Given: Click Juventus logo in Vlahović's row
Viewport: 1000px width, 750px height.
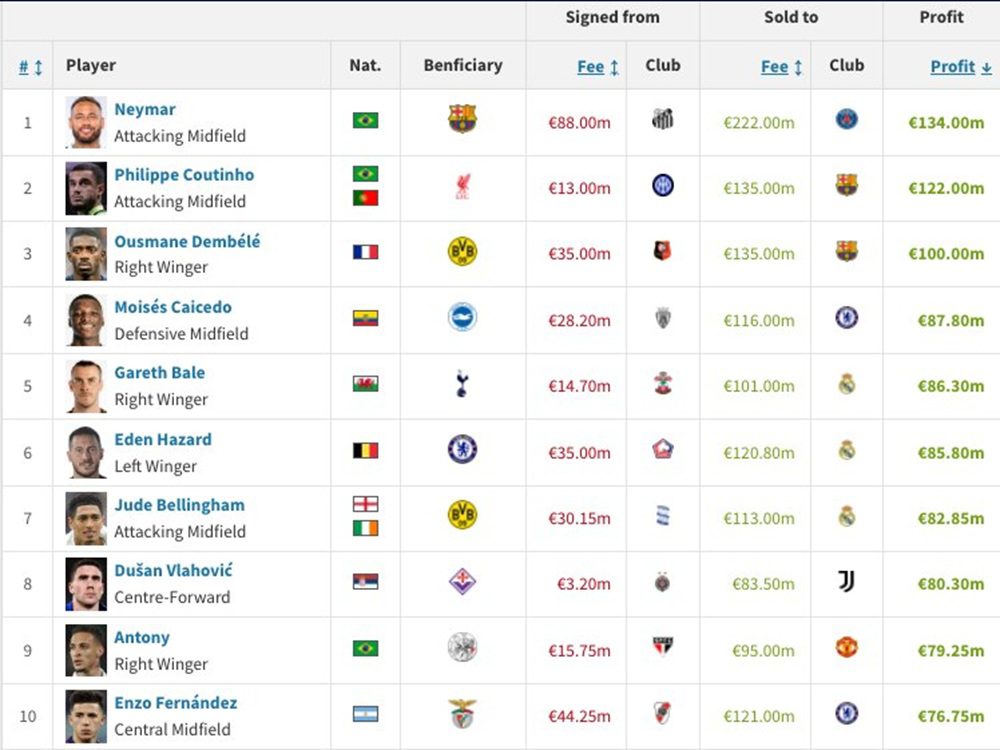Looking at the screenshot, I should [846, 582].
